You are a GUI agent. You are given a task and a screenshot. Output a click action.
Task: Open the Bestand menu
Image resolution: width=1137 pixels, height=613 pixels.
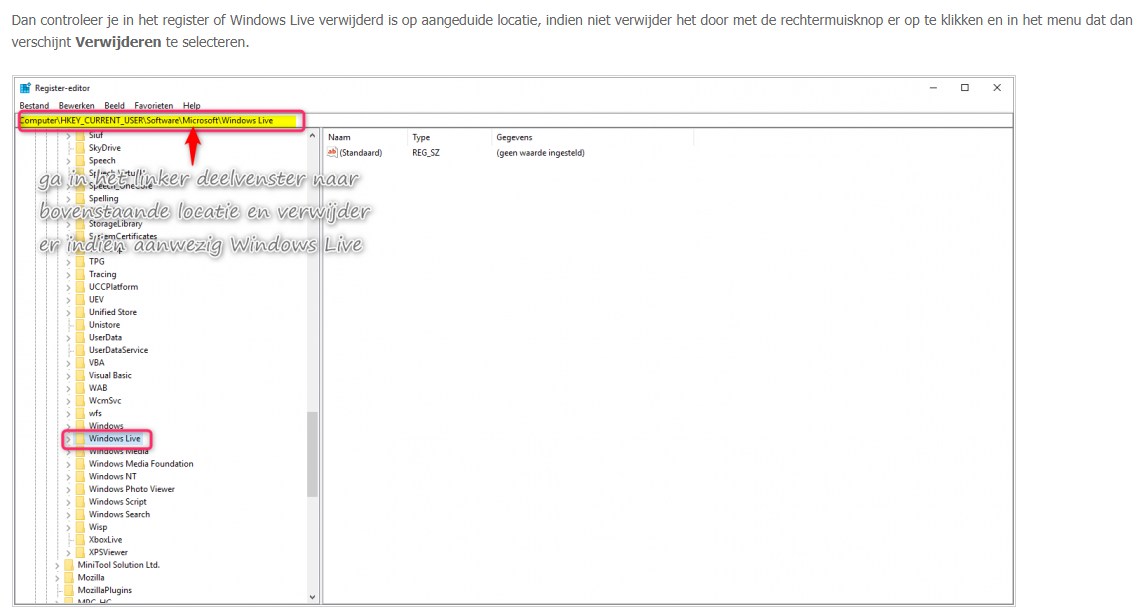pyautogui.click(x=34, y=106)
